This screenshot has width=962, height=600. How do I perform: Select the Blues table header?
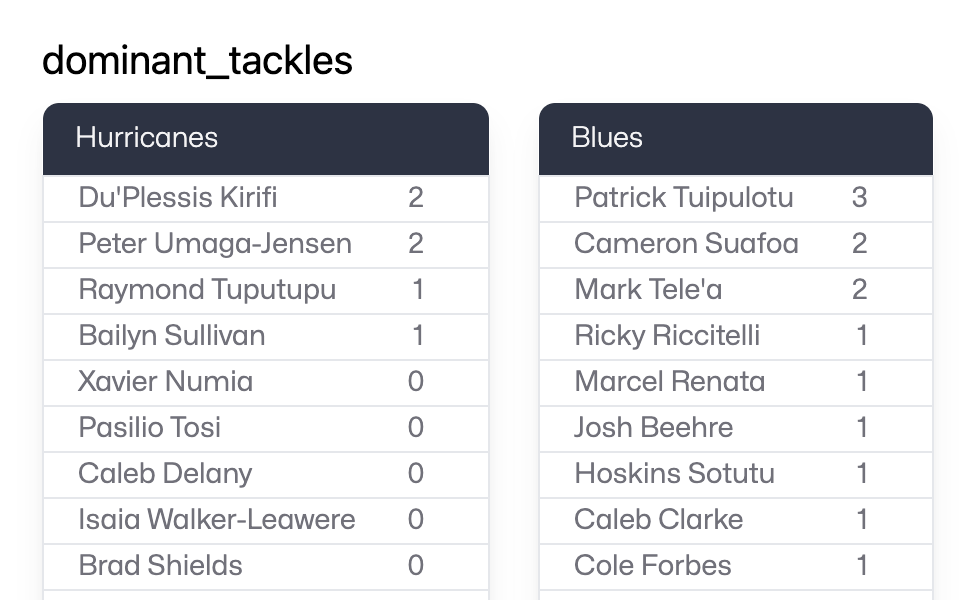coord(607,138)
